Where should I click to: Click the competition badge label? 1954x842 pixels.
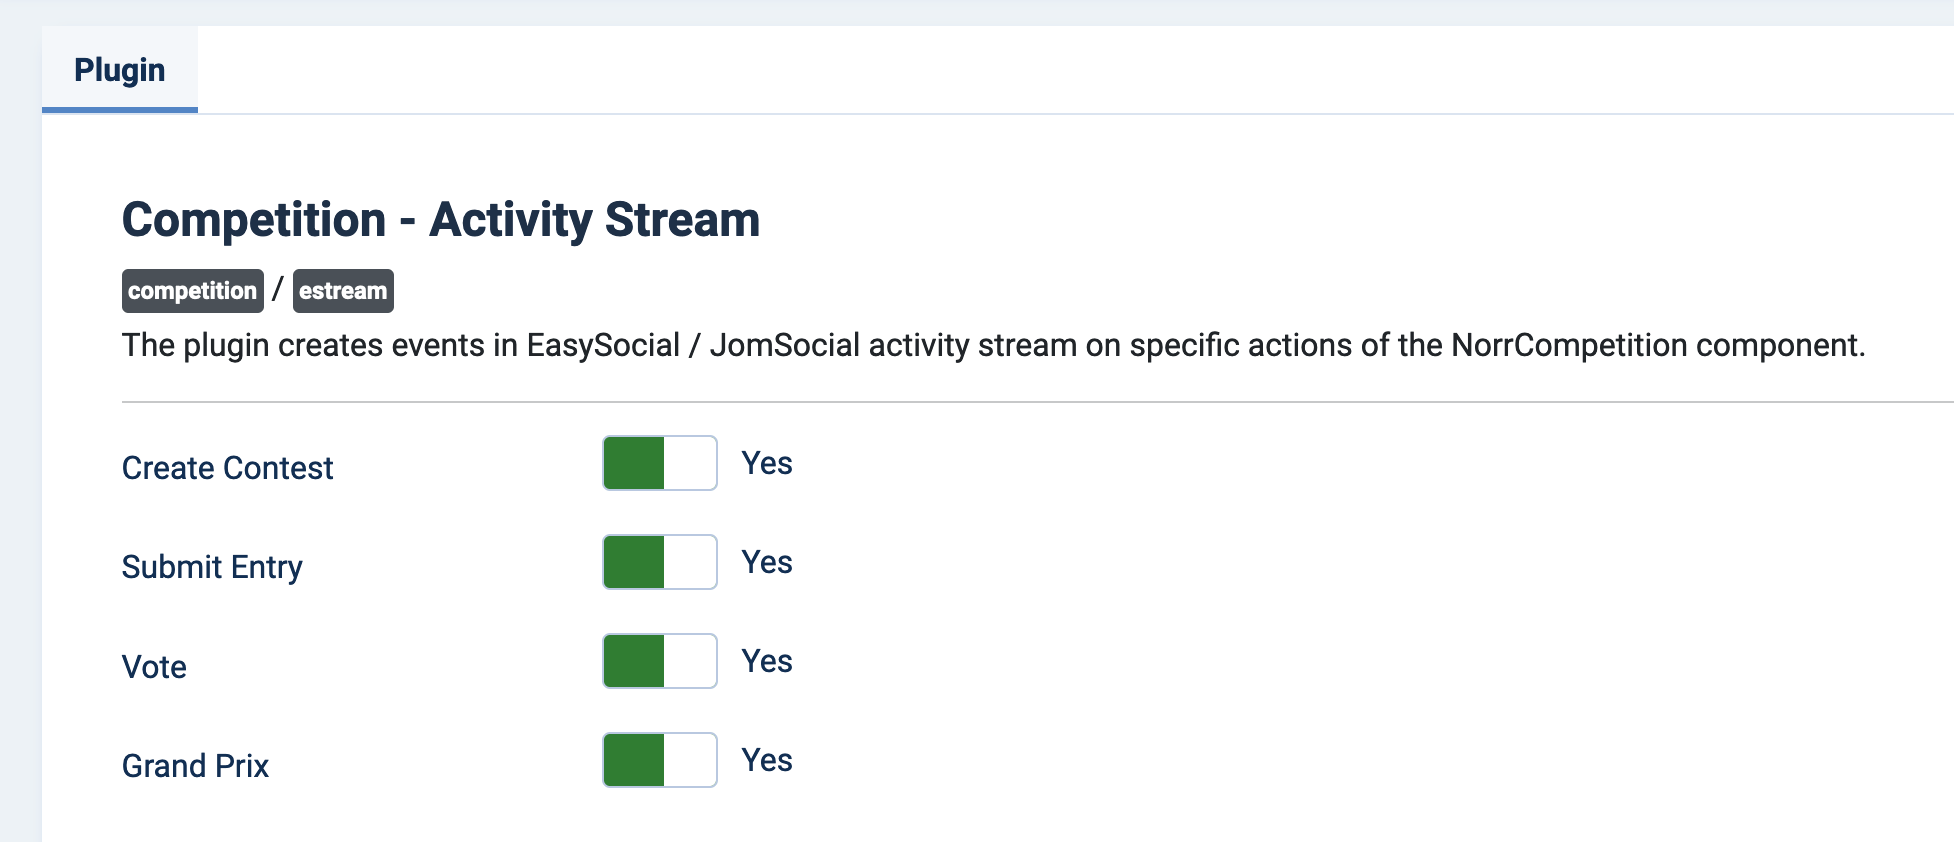click(x=192, y=291)
